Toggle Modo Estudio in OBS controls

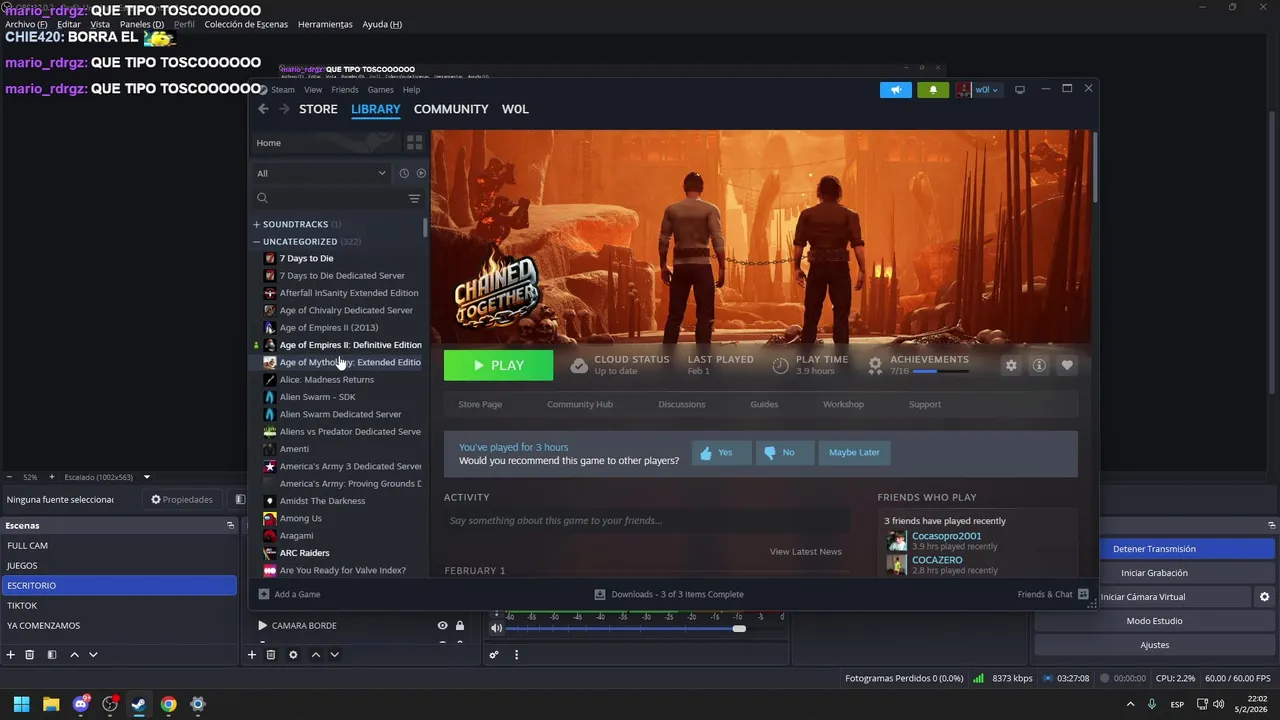(1154, 621)
